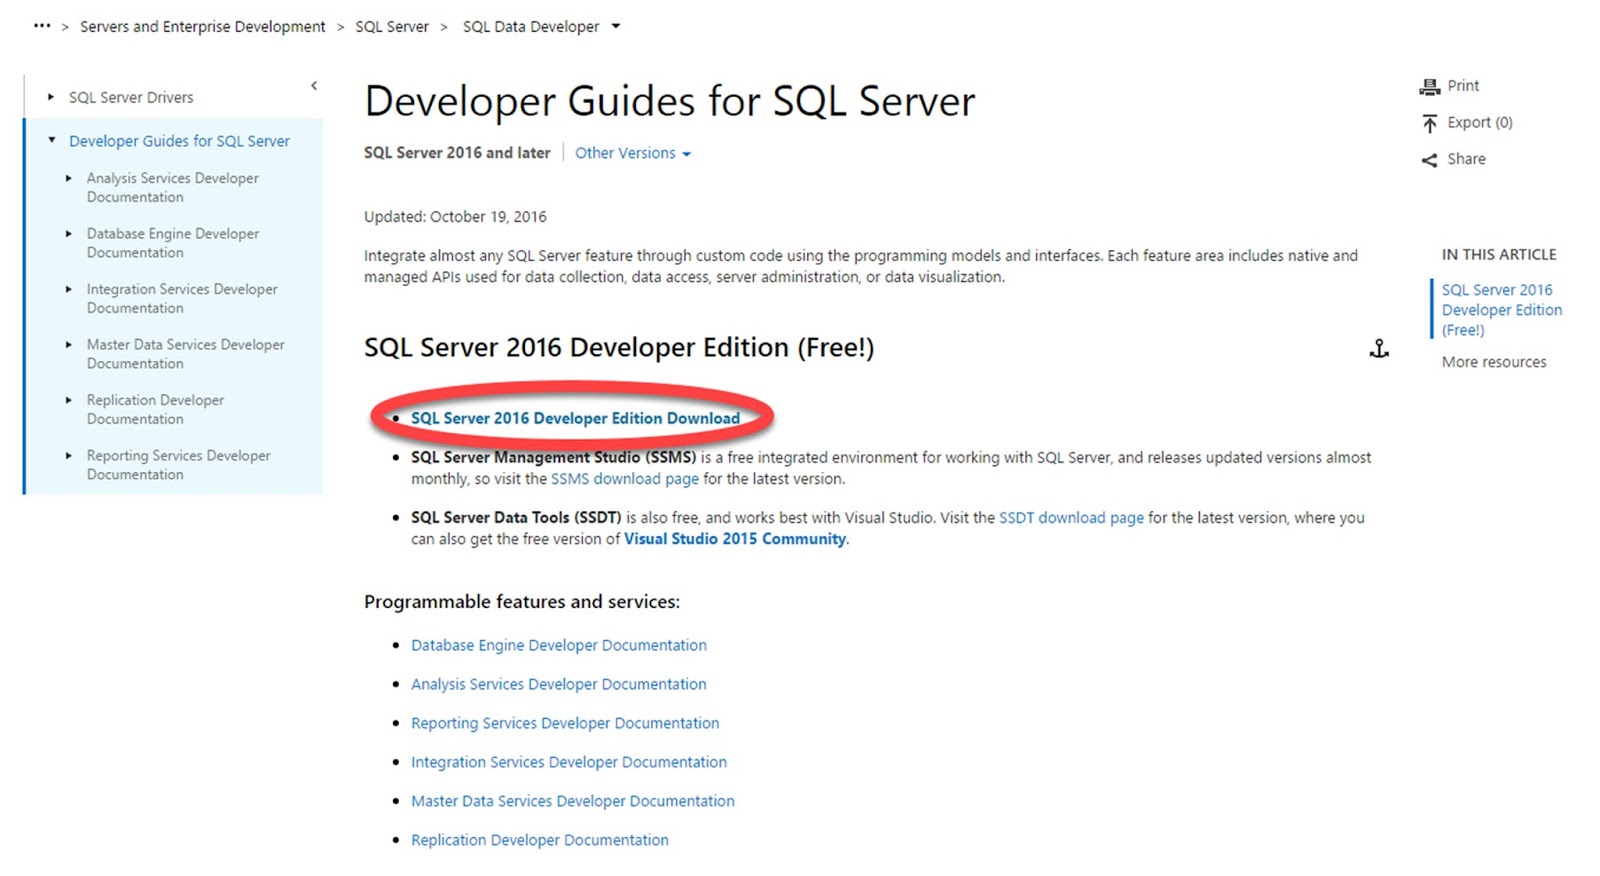
Task: Select Developer Guides for SQL Server in sidebar
Action: [179, 141]
